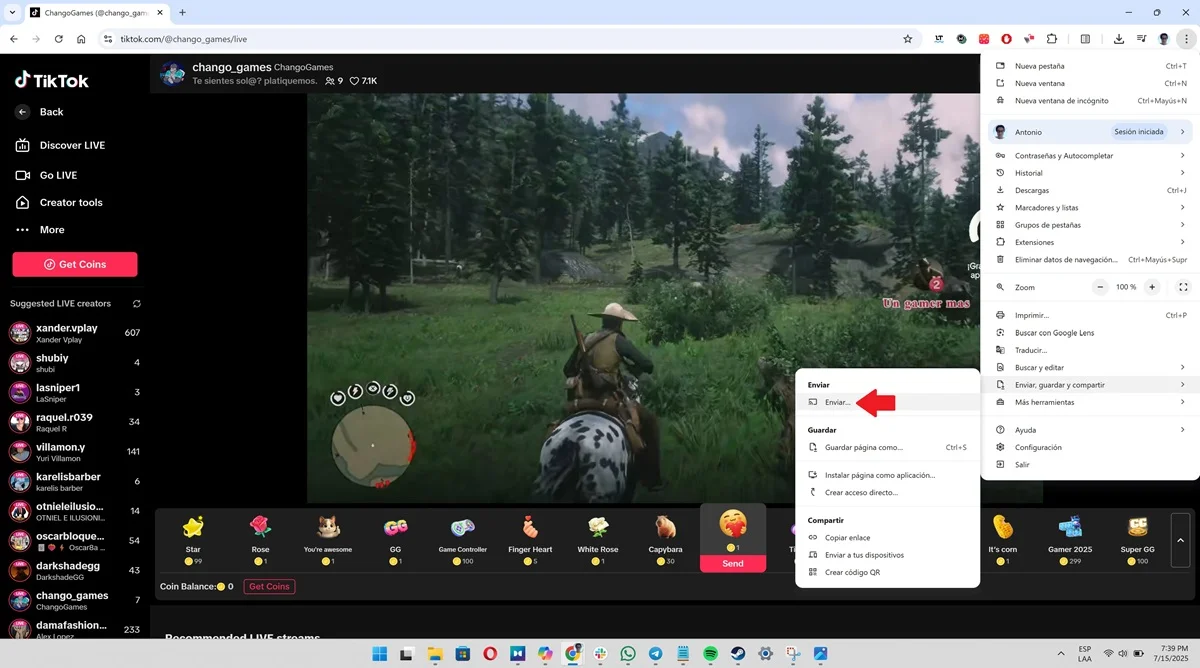Open villamon.y suggested live creator
1200x668 pixels.
pyautogui.click(x=75, y=452)
